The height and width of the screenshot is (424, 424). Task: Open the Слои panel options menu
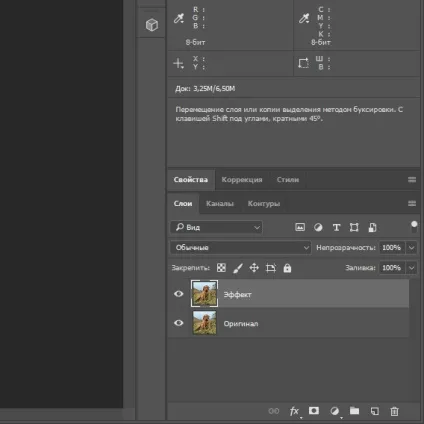(x=412, y=203)
